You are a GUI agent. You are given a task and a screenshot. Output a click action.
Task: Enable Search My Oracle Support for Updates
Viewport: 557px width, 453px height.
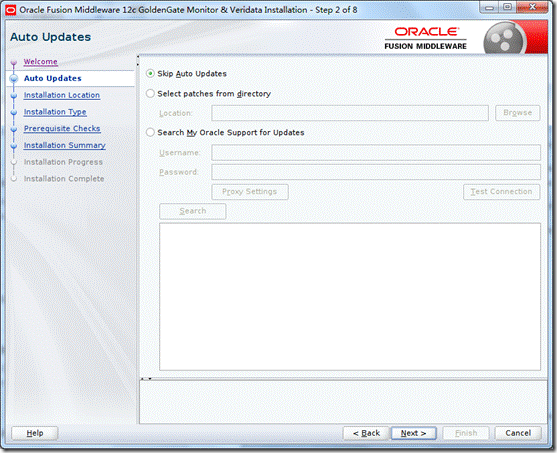point(150,133)
